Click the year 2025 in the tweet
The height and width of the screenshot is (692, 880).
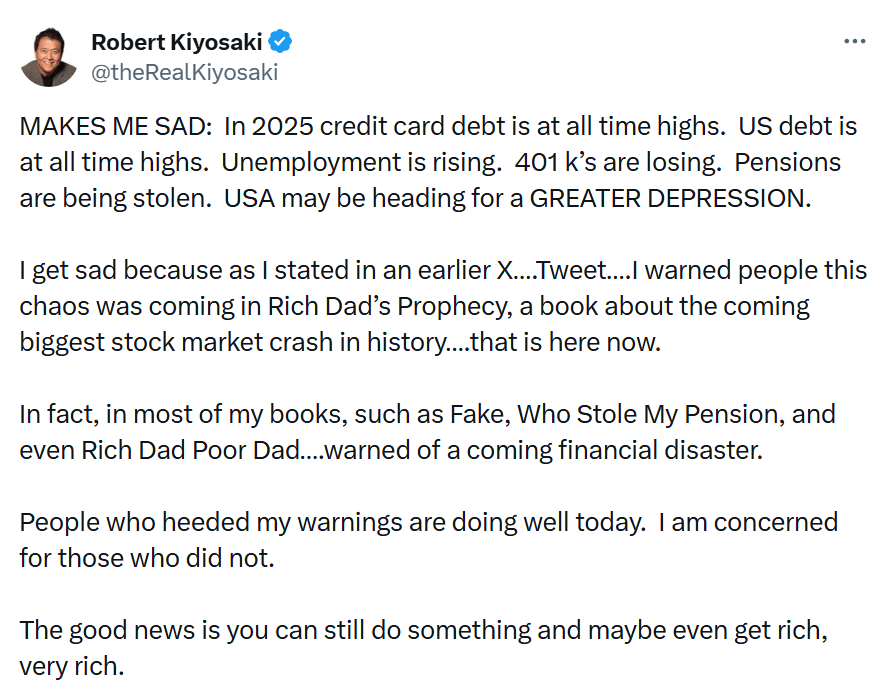pos(282,126)
